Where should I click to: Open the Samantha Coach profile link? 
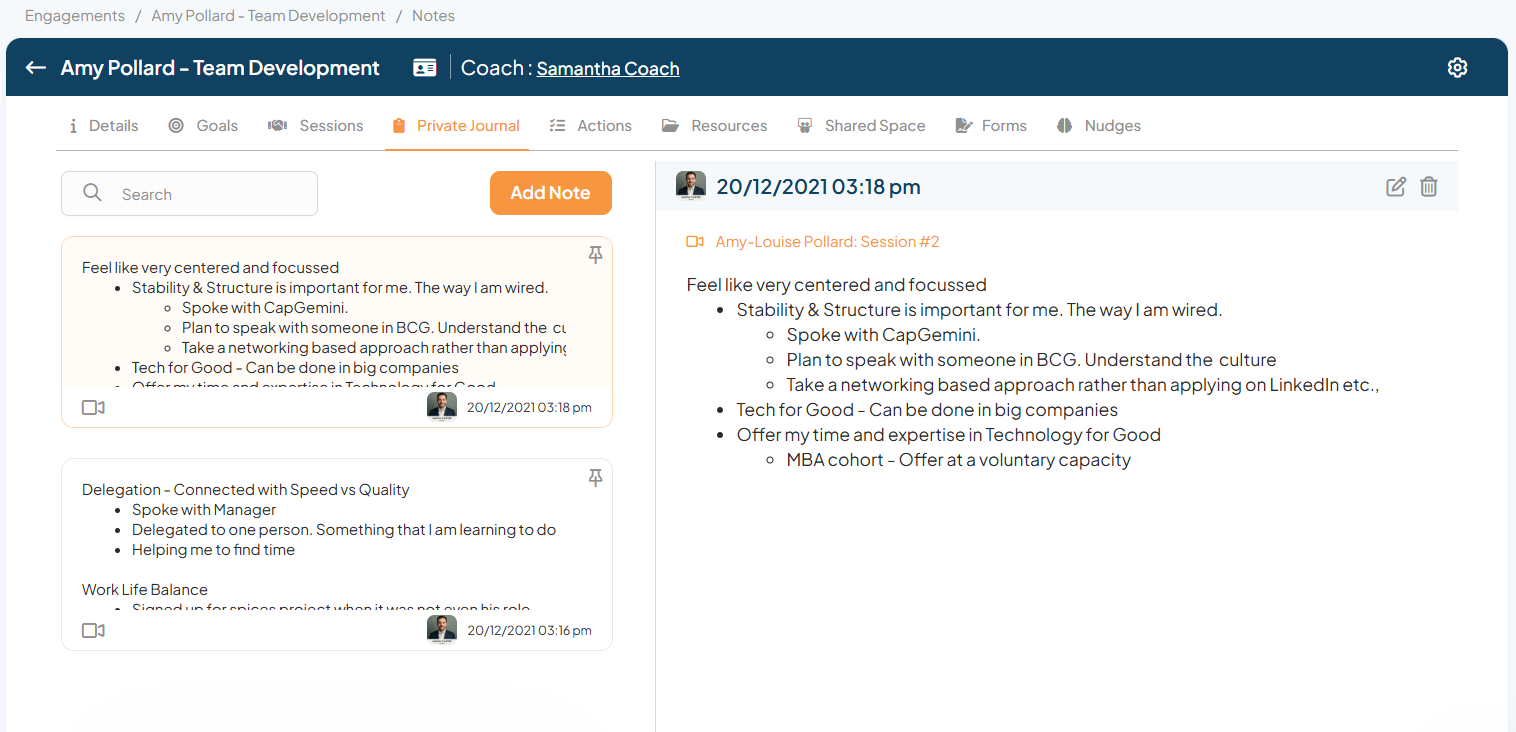pos(608,69)
